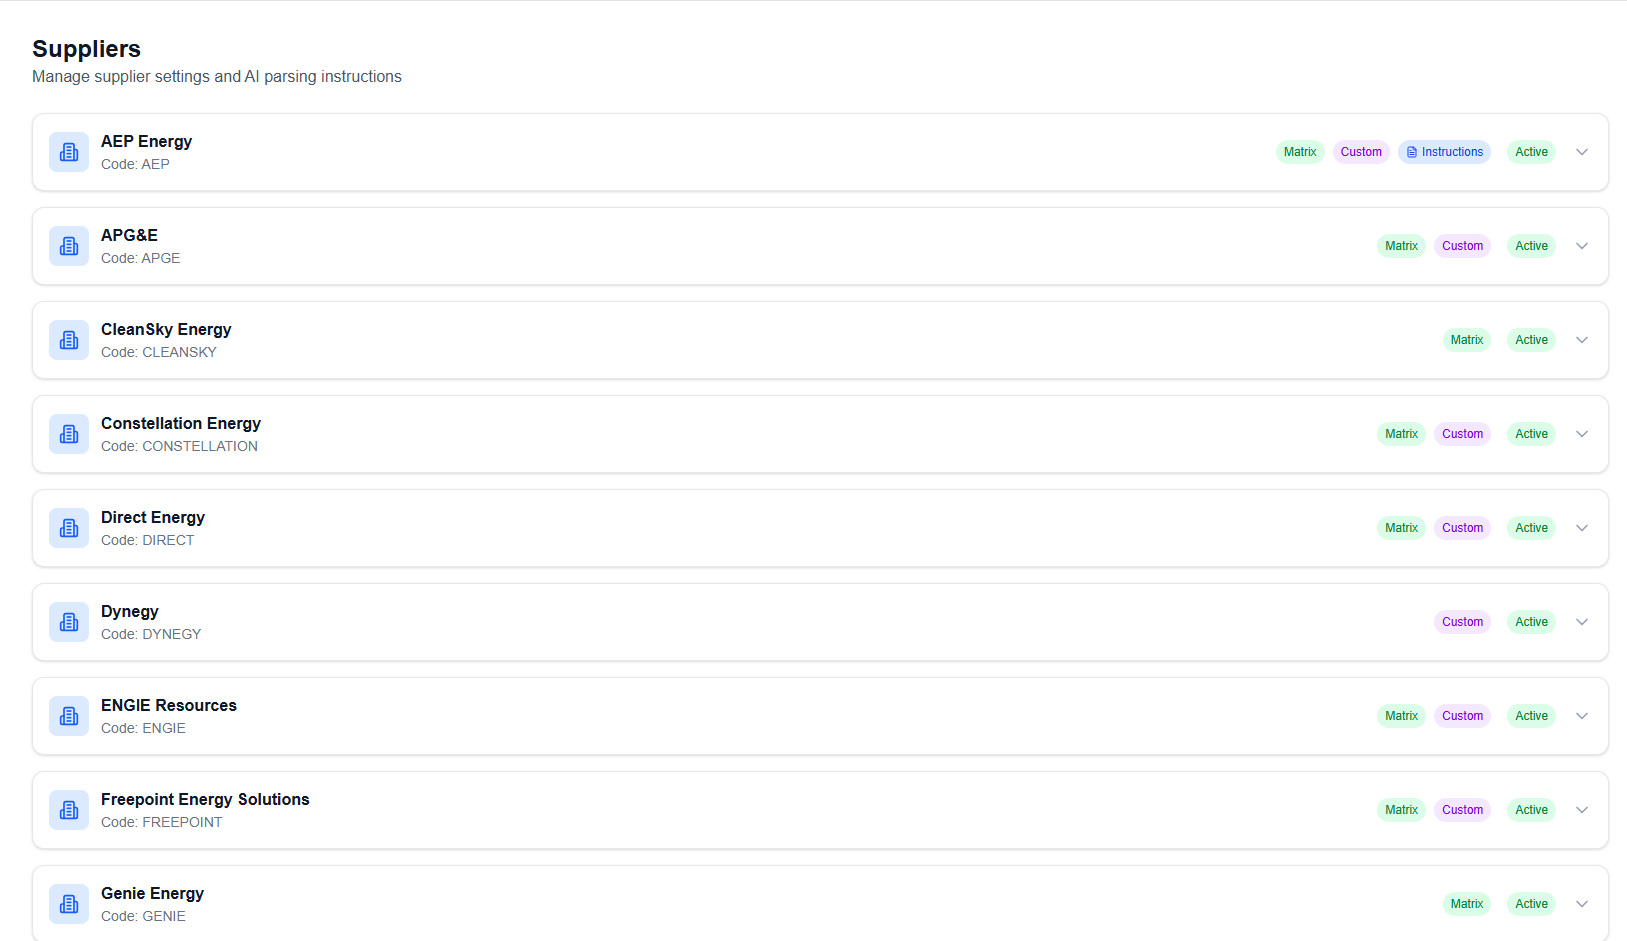Screen dimensions: 1627x941
Task: Select the Constellation Energy supplier name
Action: tap(181, 424)
